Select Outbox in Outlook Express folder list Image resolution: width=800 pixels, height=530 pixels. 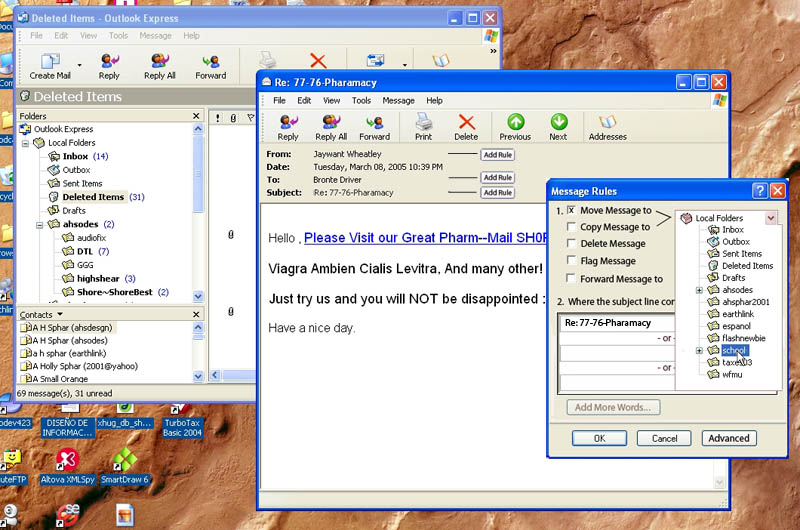[x=69, y=170]
